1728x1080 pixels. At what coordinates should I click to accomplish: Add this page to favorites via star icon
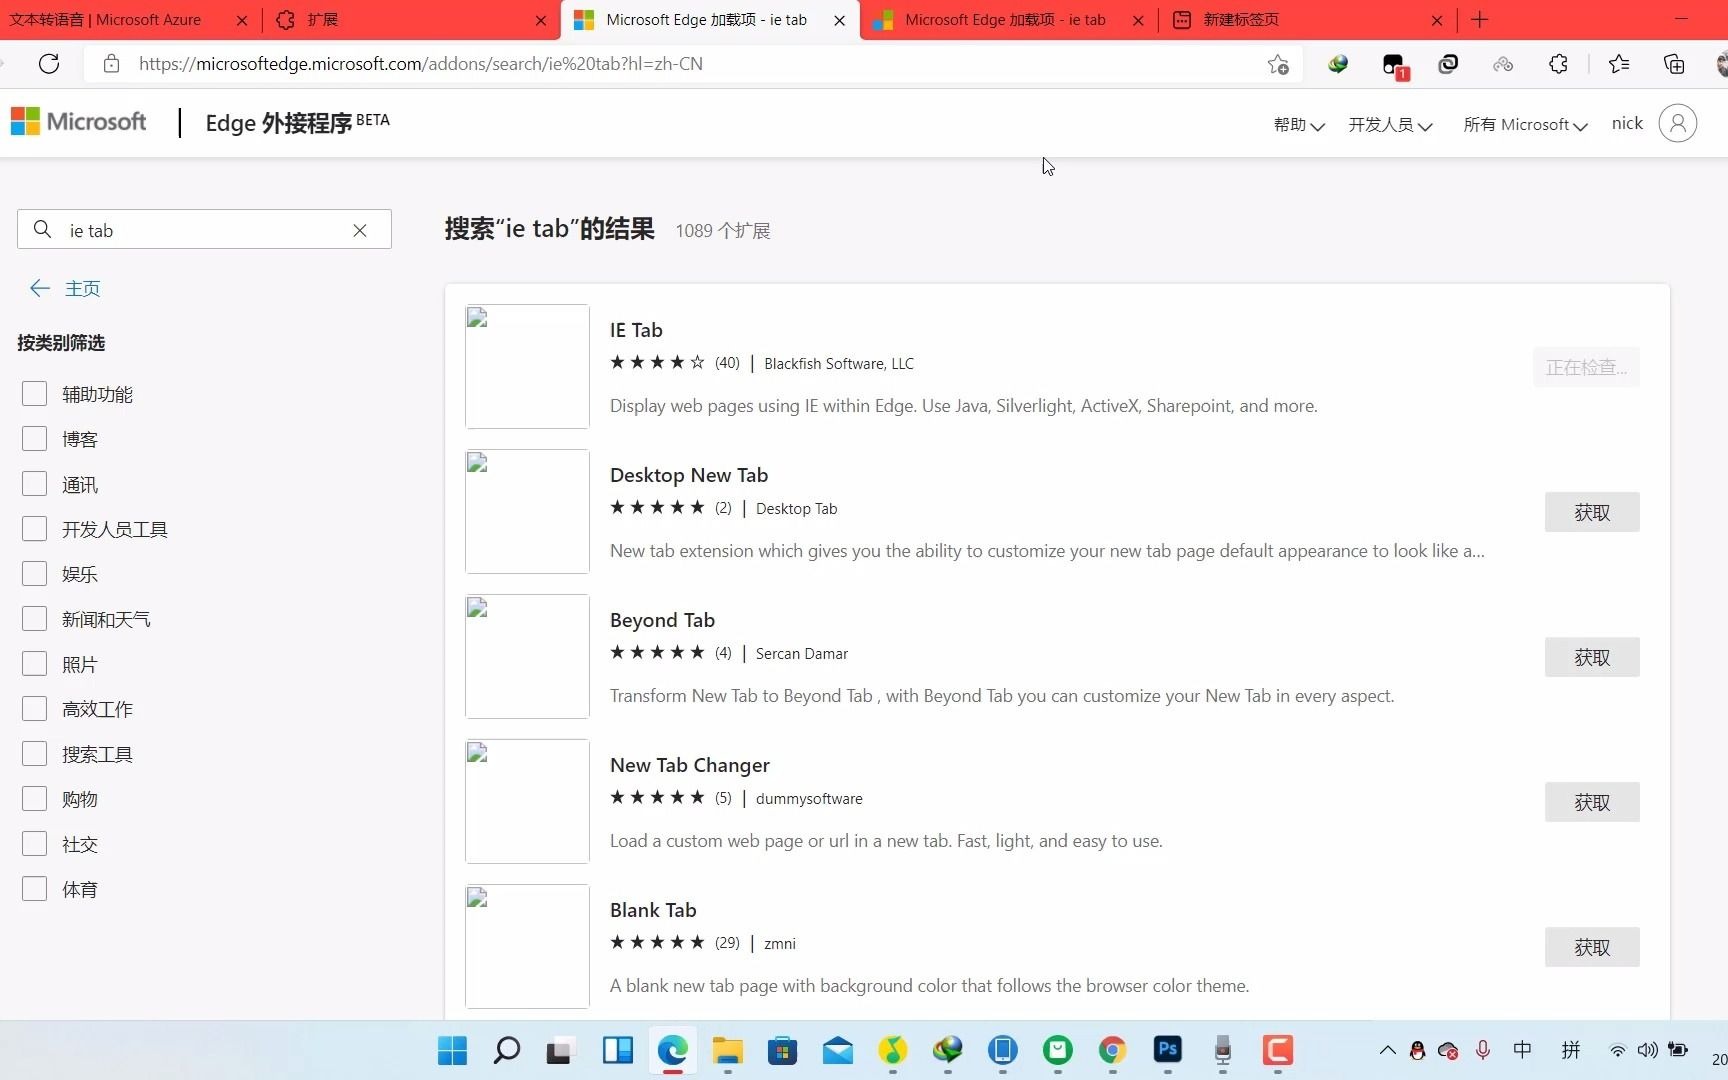(x=1277, y=63)
